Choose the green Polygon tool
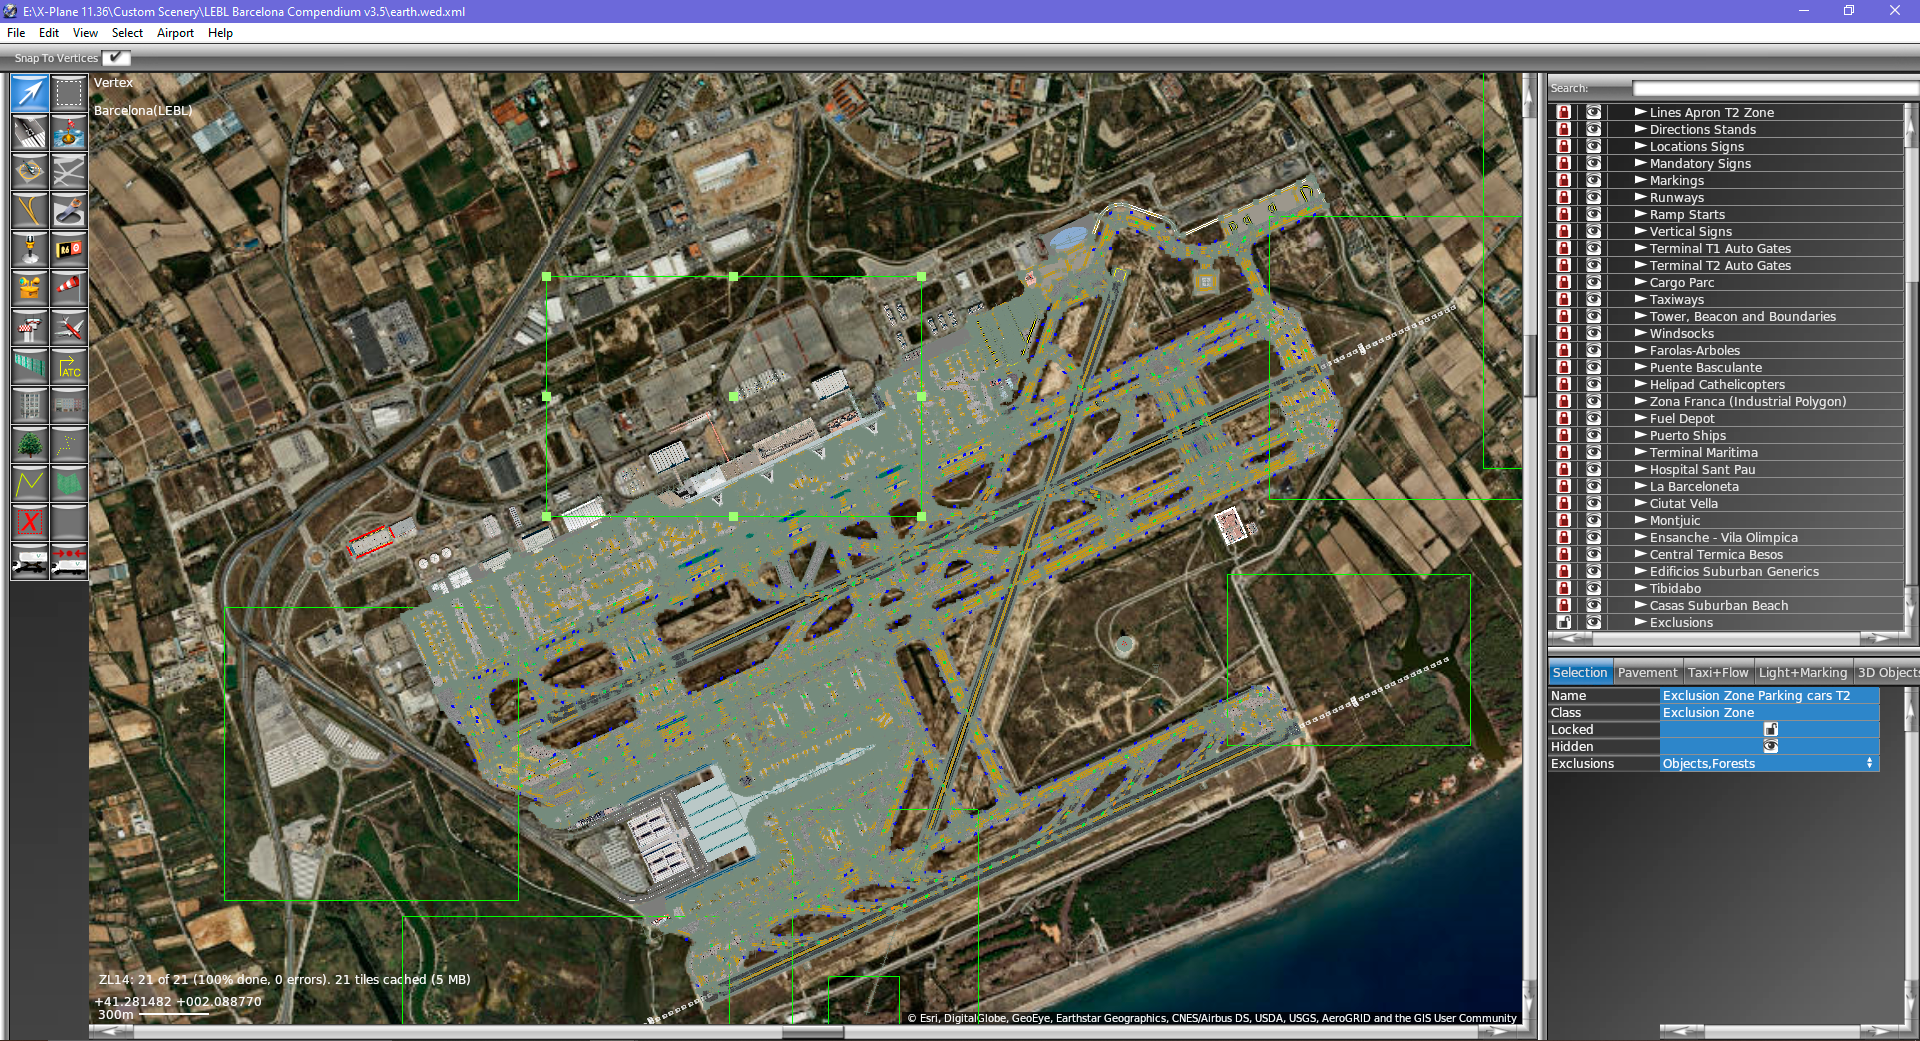This screenshot has width=1920, height=1041. tap(69, 484)
